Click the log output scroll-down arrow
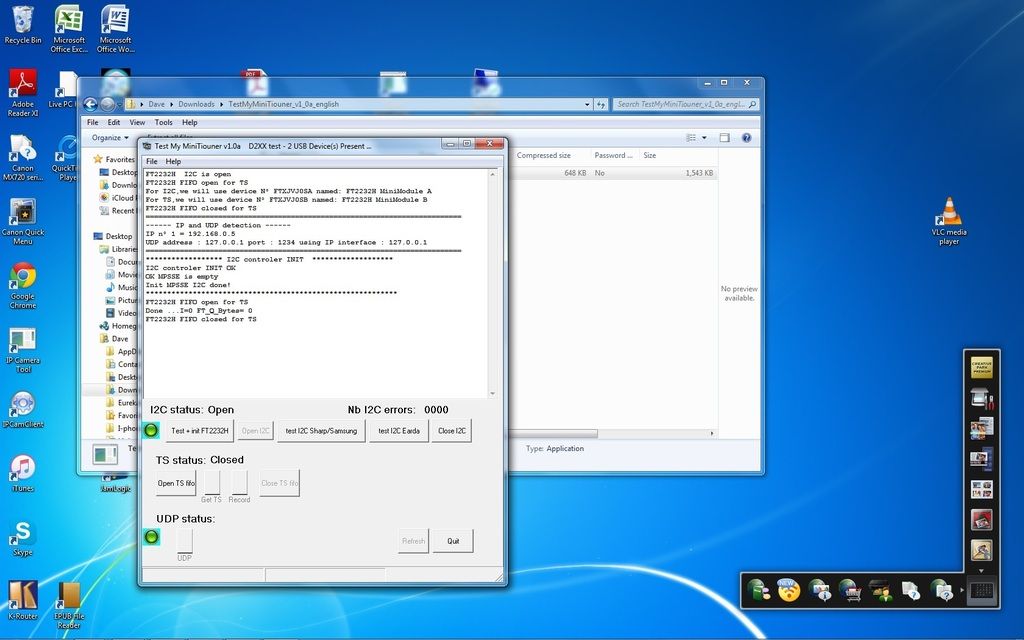Image resolution: width=1024 pixels, height=640 pixels. point(492,393)
